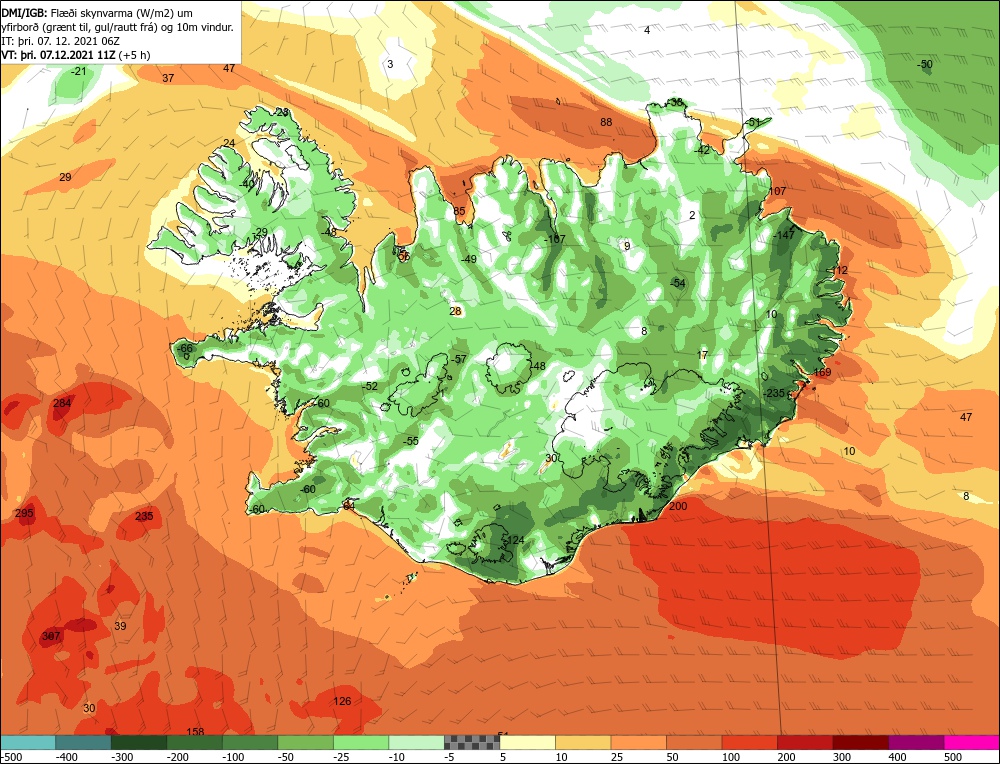Click the map value 295

click(x=24, y=513)
